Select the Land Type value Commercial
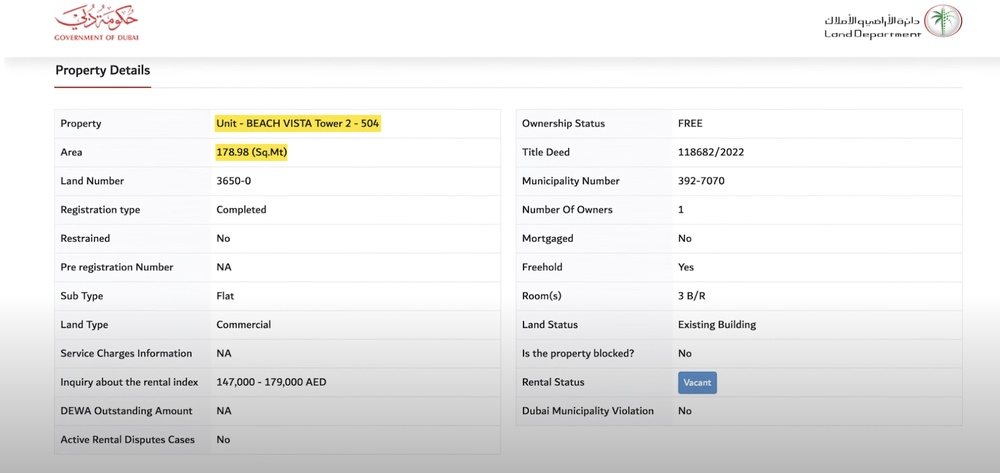The height and width of the screenshot is (473, 1000). (x=243, y=325)
